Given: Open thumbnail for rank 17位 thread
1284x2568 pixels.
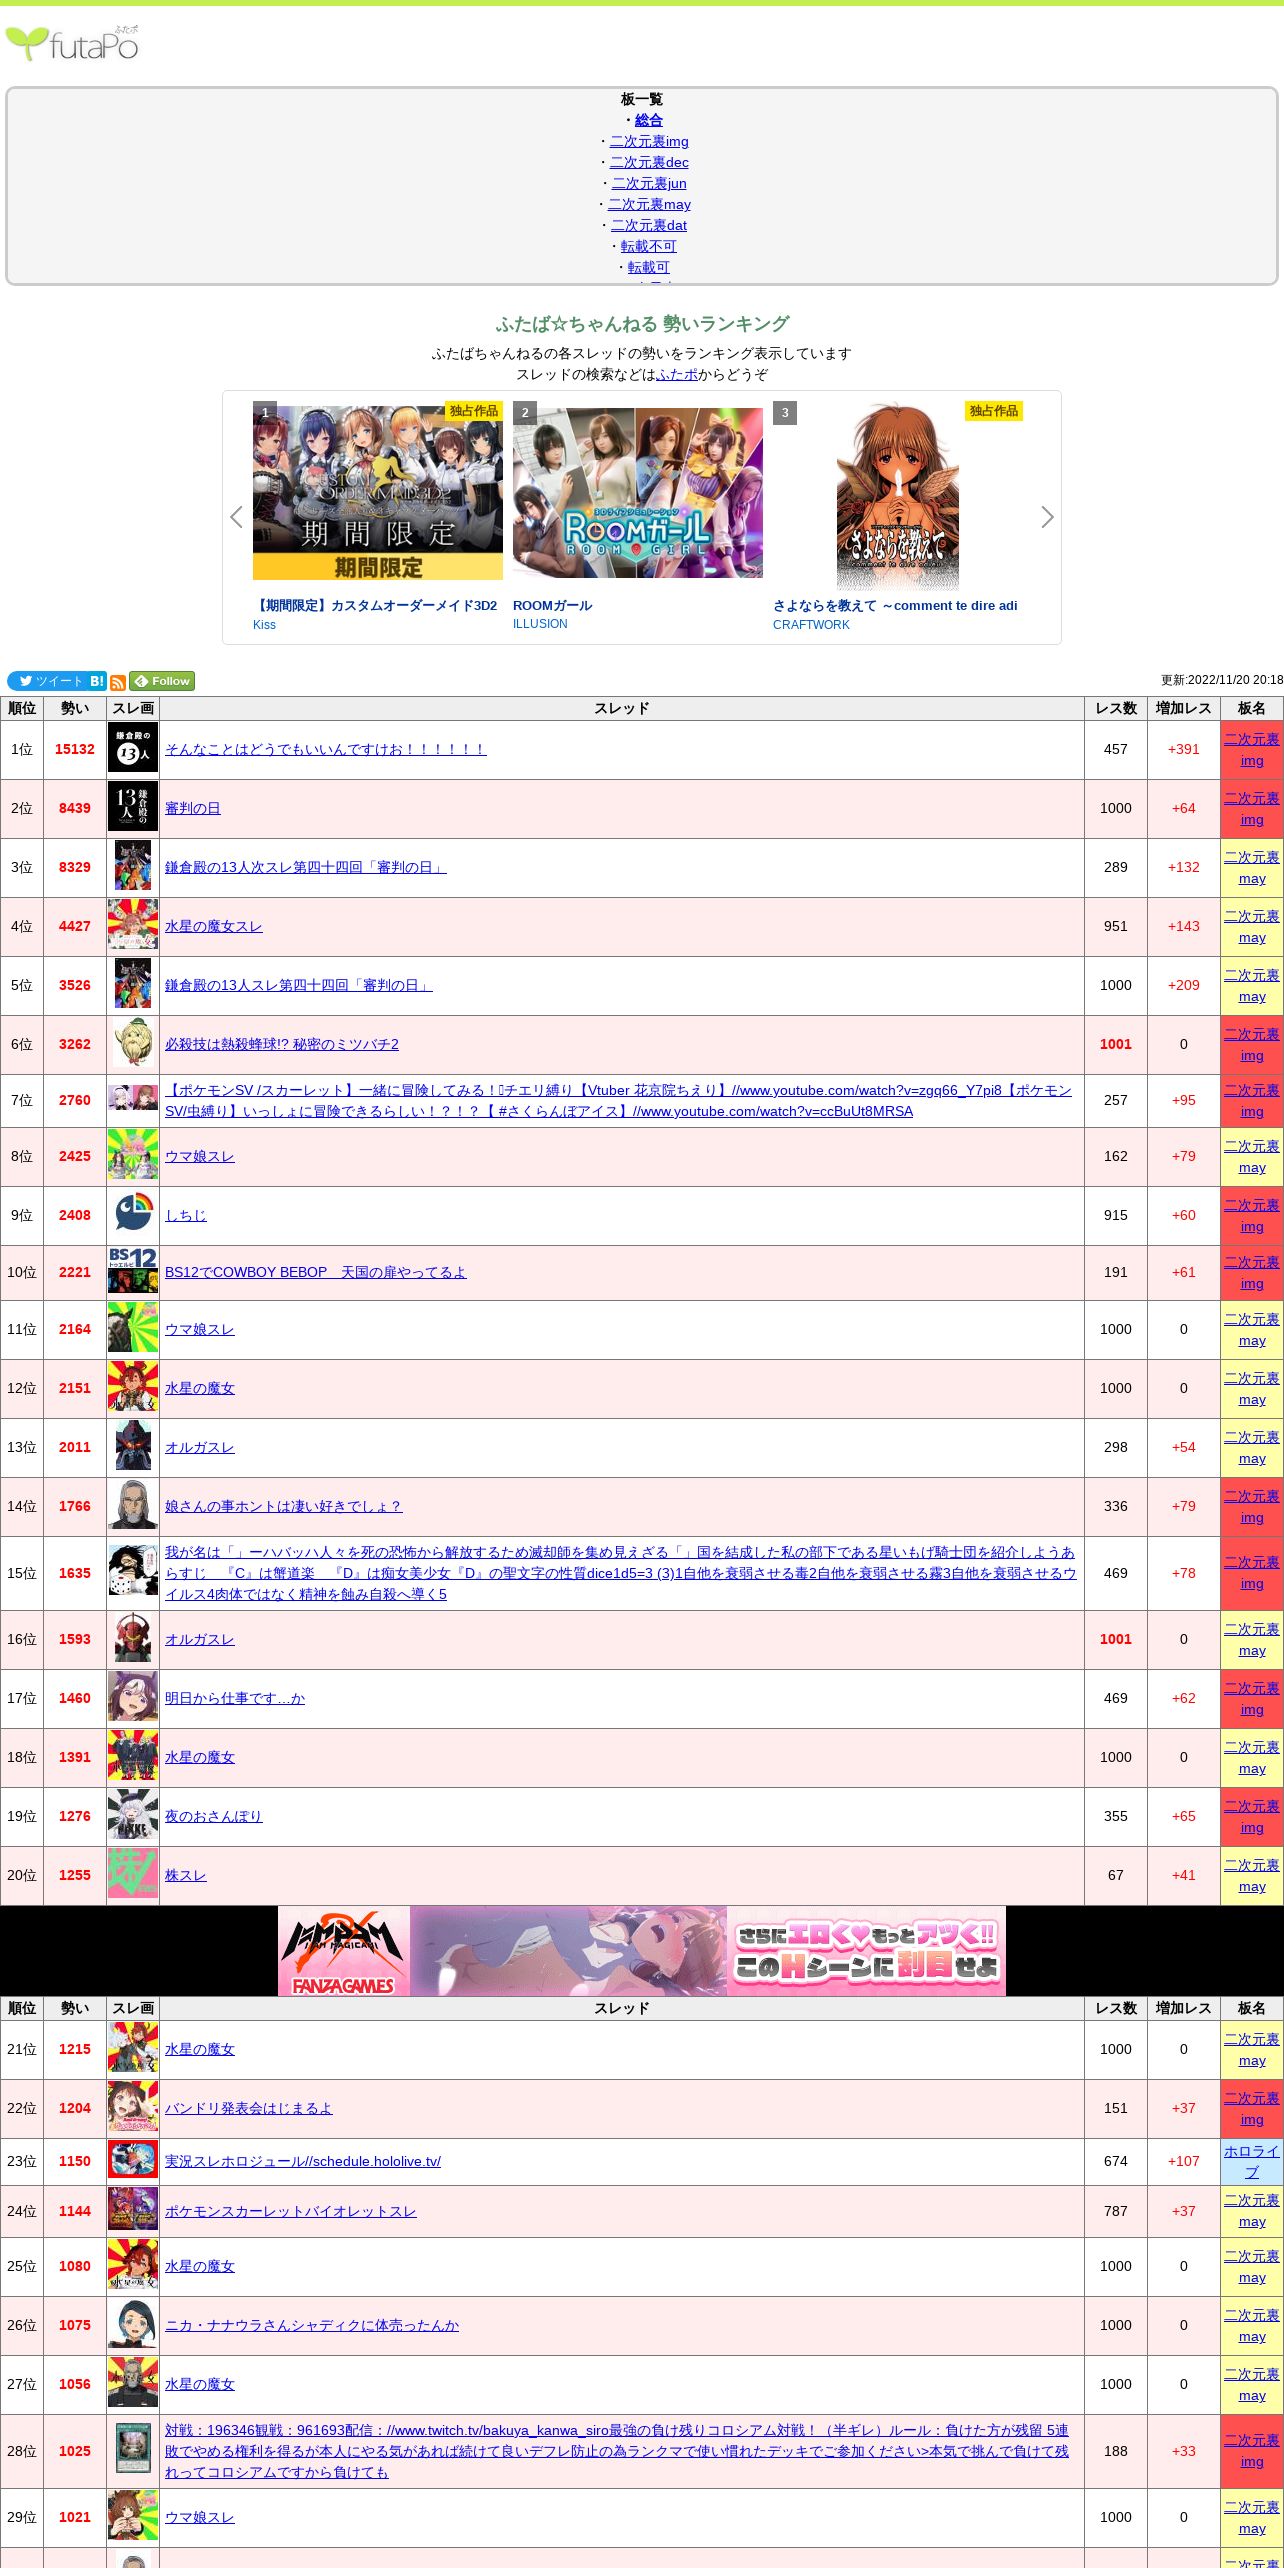Looking at the screenshot, I should pyautogui.click(x=133, y=1698).
